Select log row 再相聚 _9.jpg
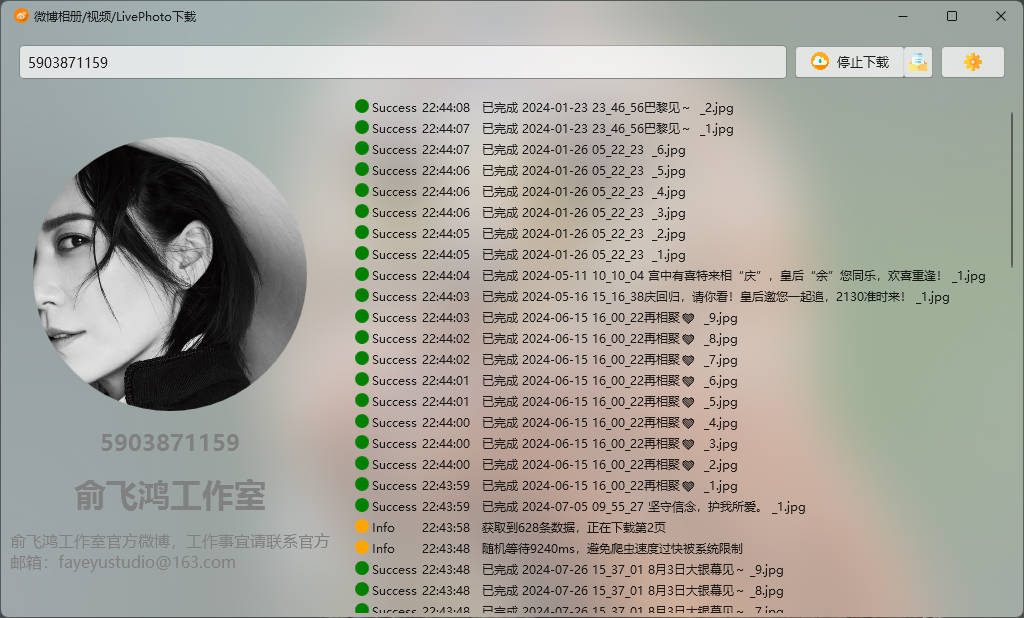1024x618 pixels. (x=547, y=317)
